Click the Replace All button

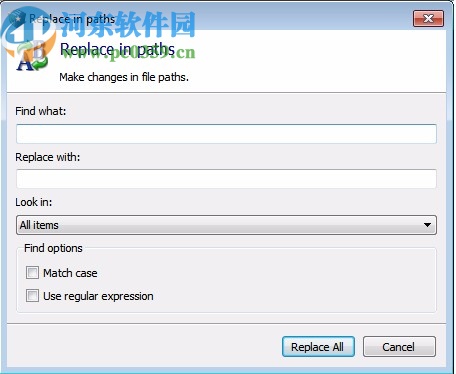click(318, 347)
